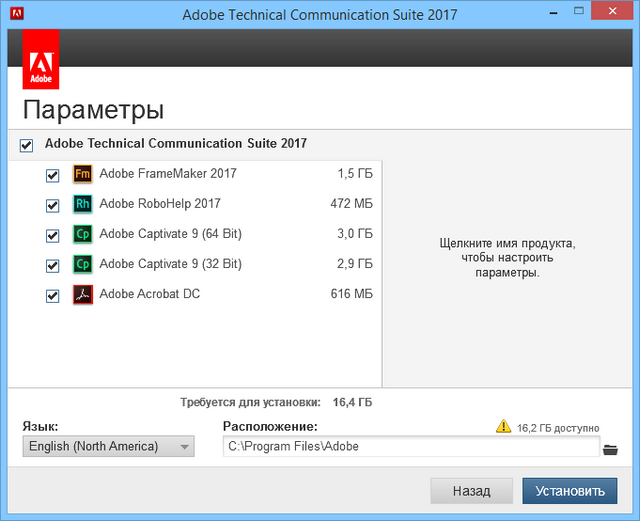The image size is (640, 521).
Task: Click the red Adobe logo in header
Action: click(41, 59)
